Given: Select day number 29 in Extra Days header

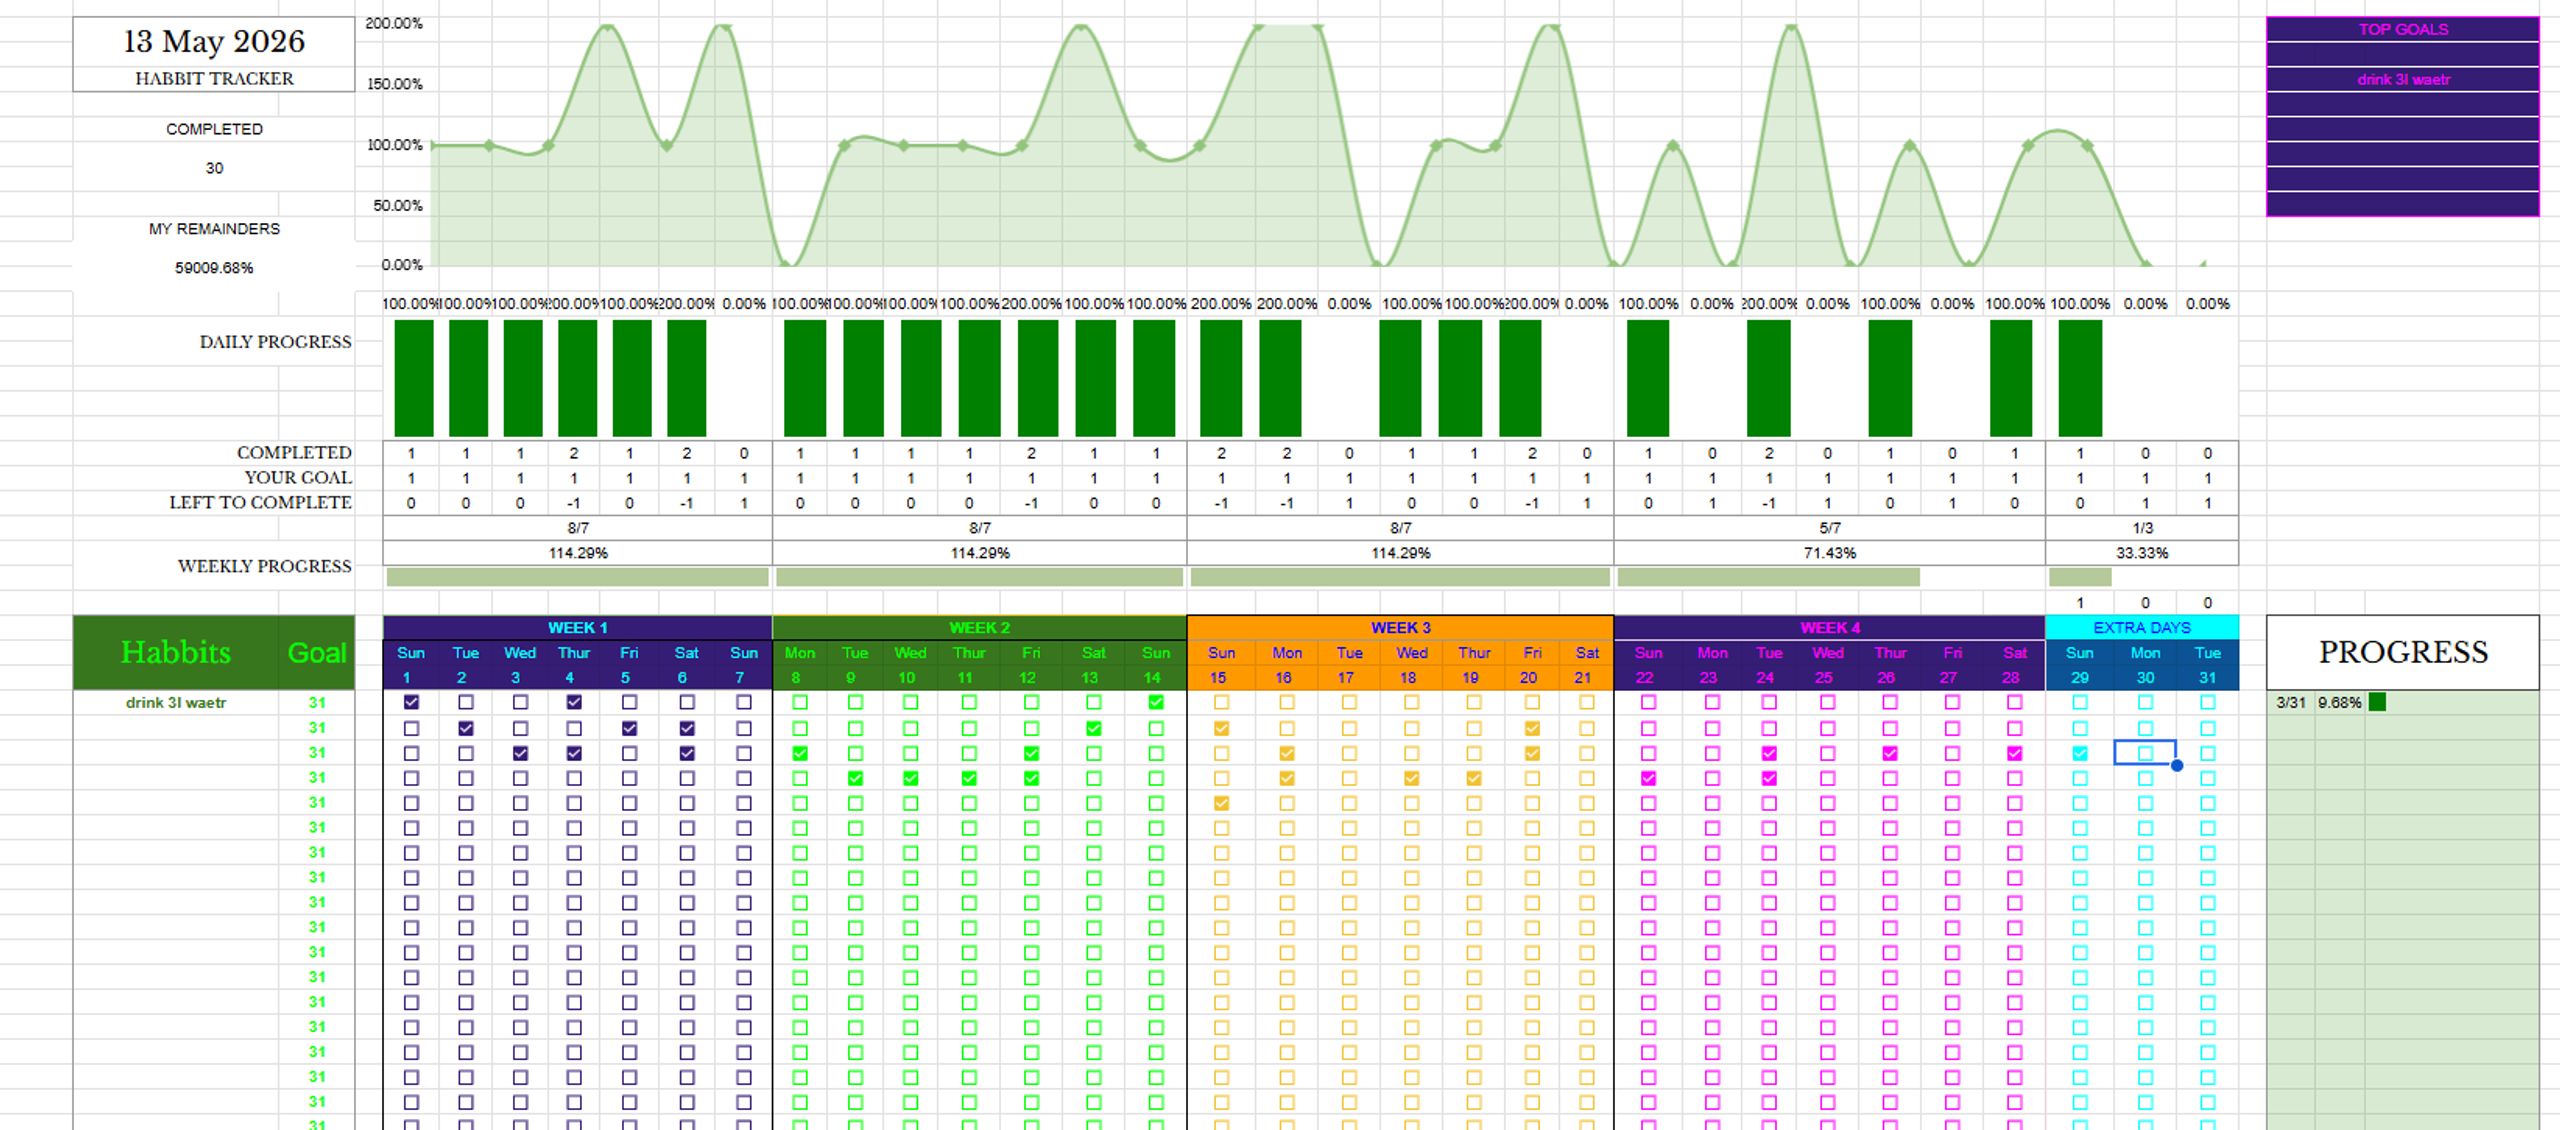Looking at the screenshot, I should 2079,678.
